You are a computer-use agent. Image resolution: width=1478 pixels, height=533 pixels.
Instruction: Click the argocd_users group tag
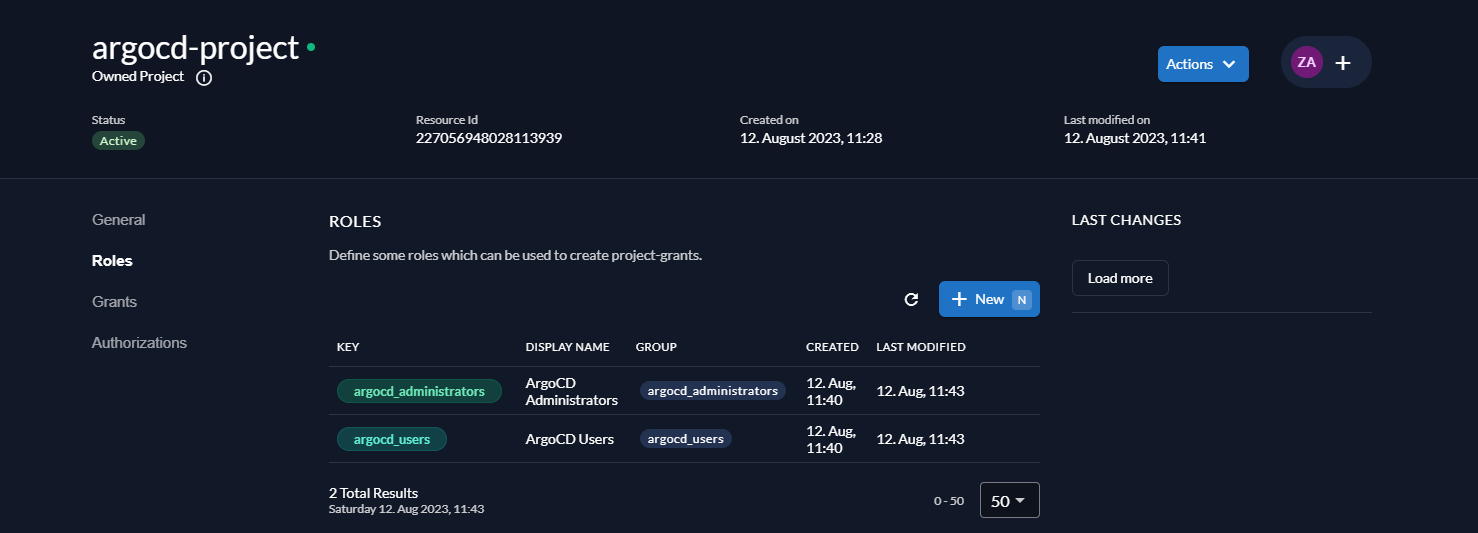point(685,439)
